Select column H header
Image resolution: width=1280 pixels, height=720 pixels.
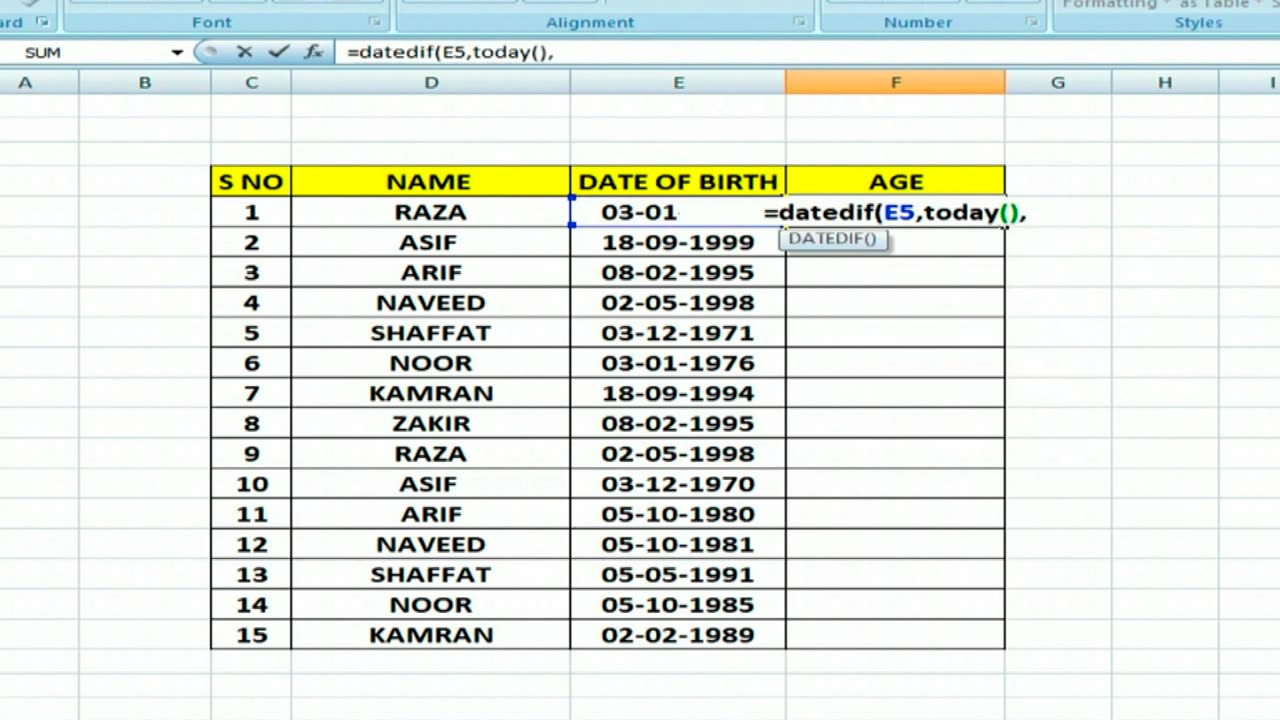1165,83
